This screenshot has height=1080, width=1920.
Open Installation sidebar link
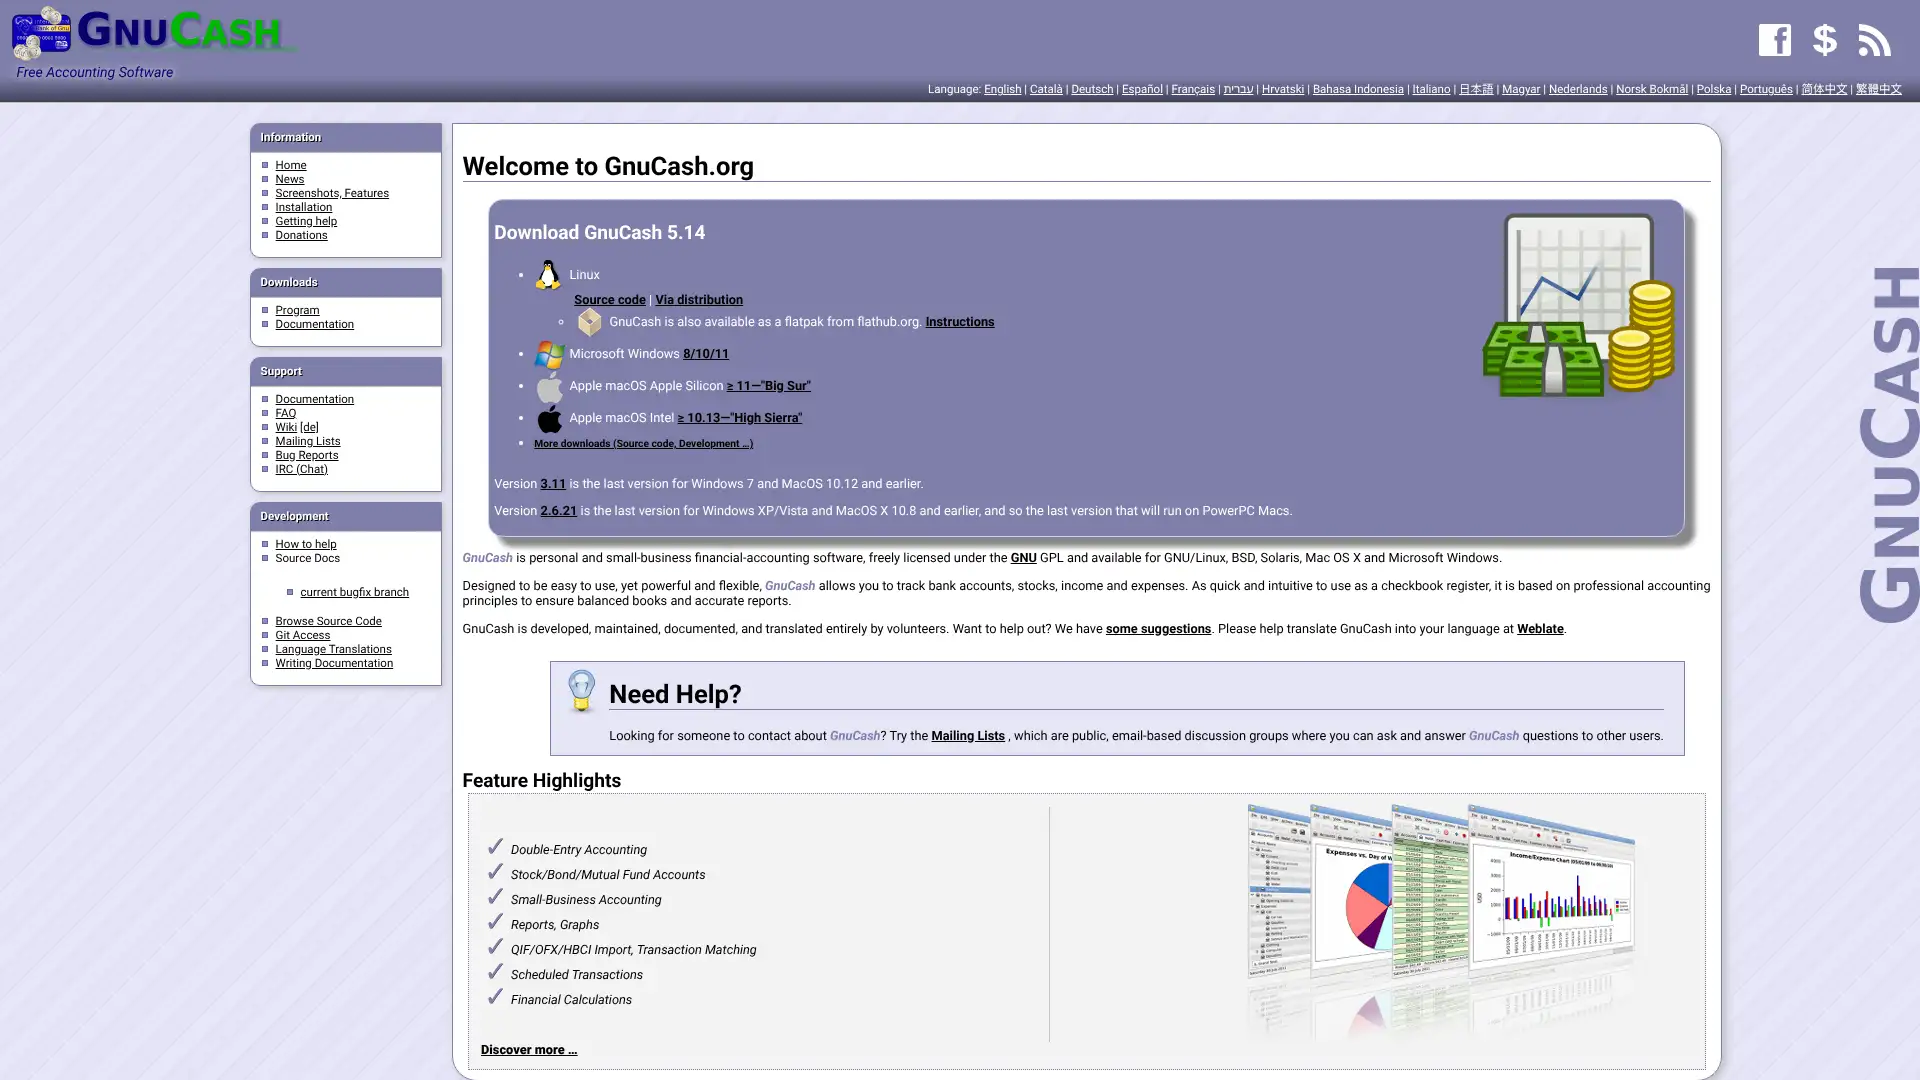pyautogui.click(x=303, y=208)
